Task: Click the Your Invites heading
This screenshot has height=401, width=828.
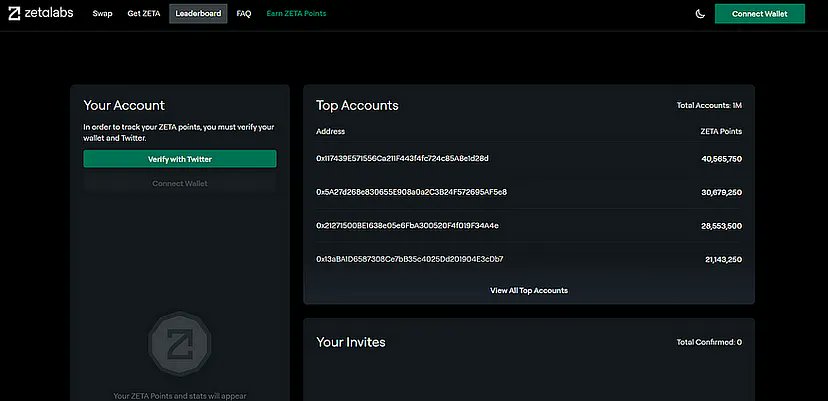Action: 351,342
